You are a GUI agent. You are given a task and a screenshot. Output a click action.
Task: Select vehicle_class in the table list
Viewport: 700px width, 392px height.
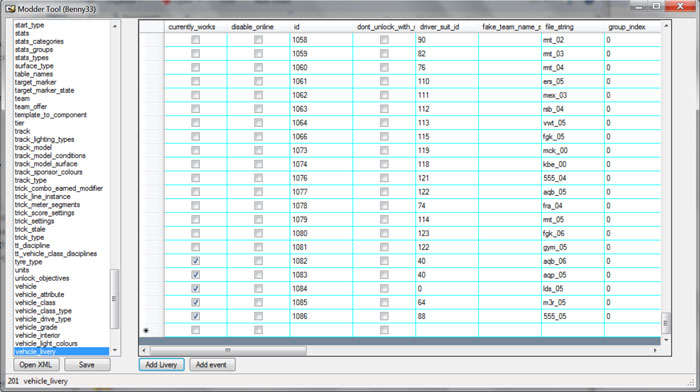pos(35,303)
